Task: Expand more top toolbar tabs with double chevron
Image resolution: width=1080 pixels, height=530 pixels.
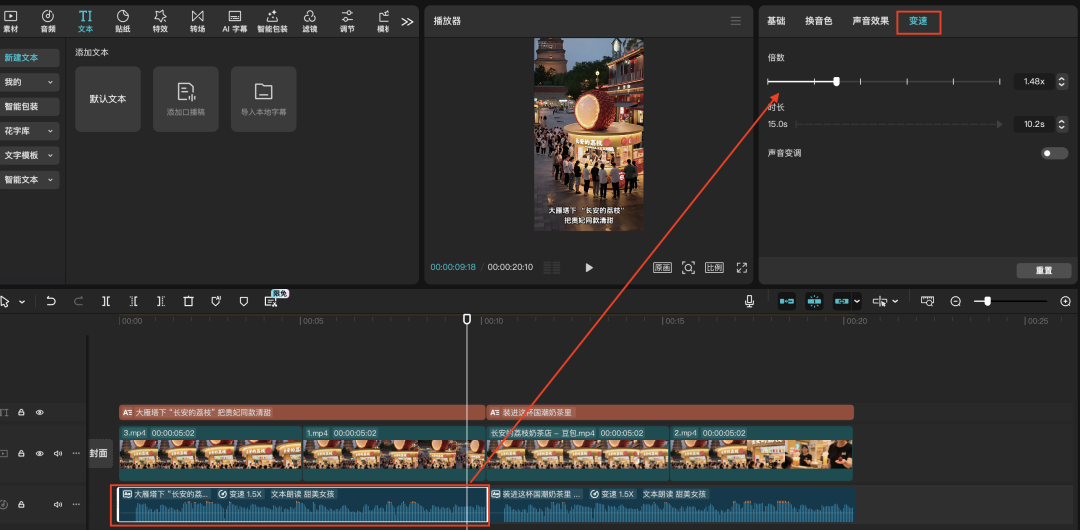Action: click(x=407, y=21)
